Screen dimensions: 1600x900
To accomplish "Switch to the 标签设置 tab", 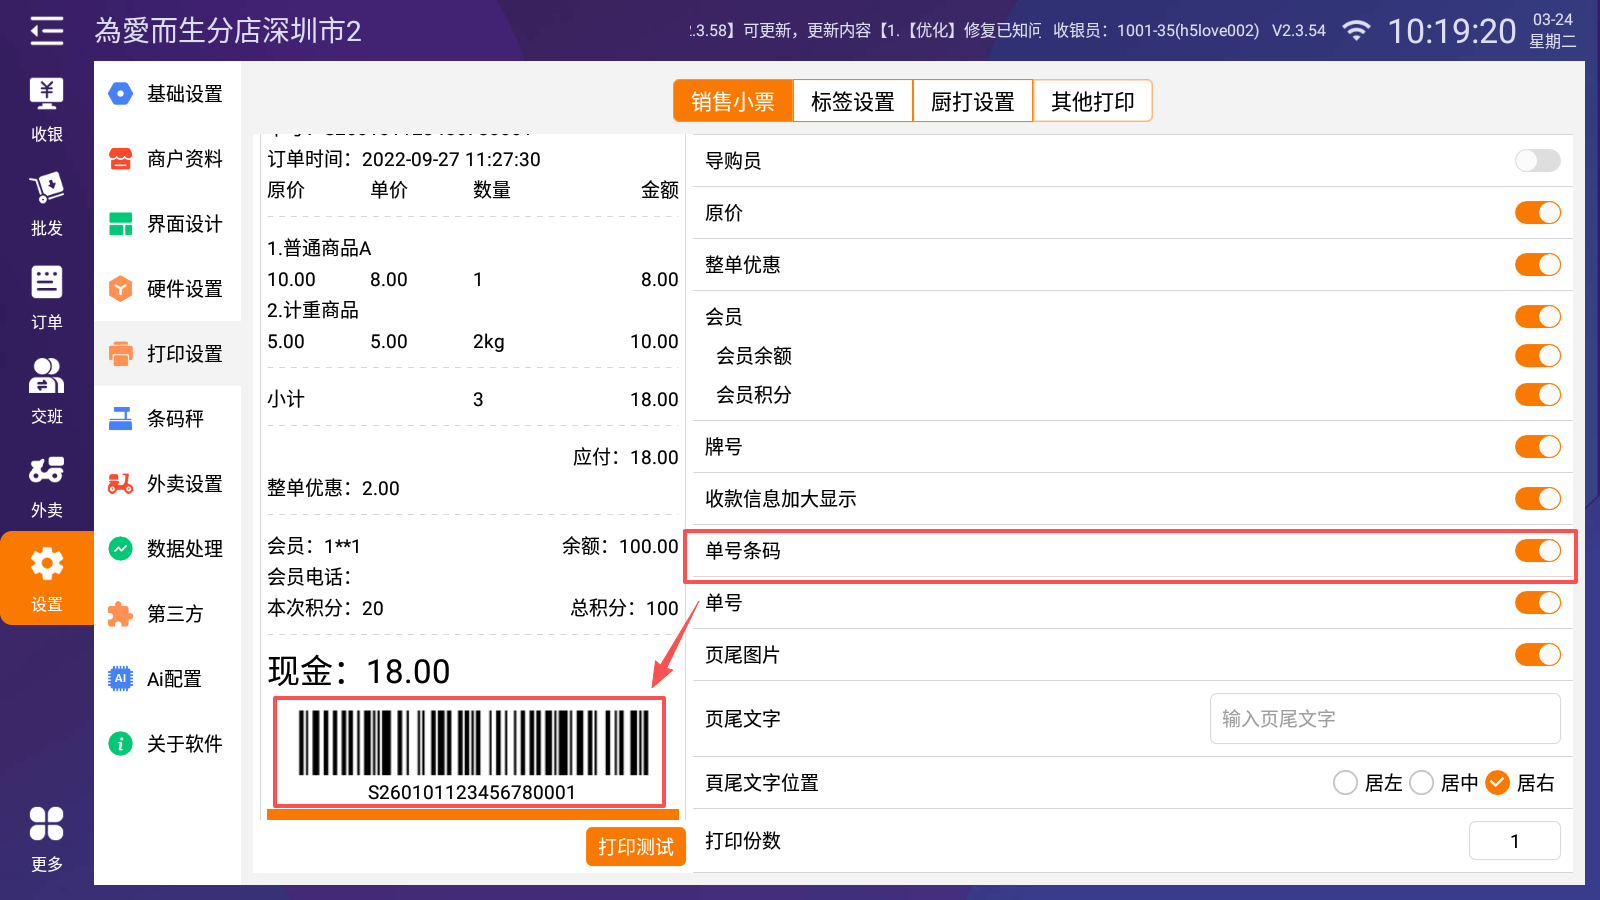I will click(852, 101).
